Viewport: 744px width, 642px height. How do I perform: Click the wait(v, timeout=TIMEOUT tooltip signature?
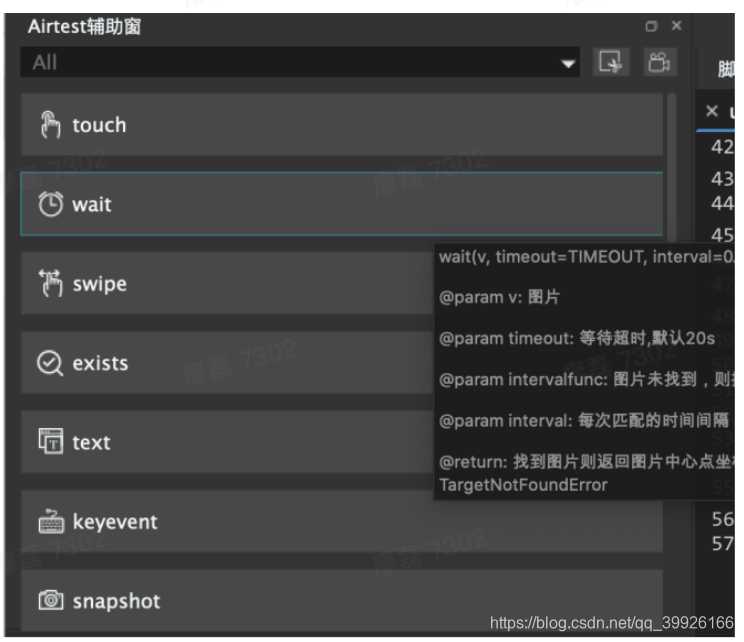586,257
